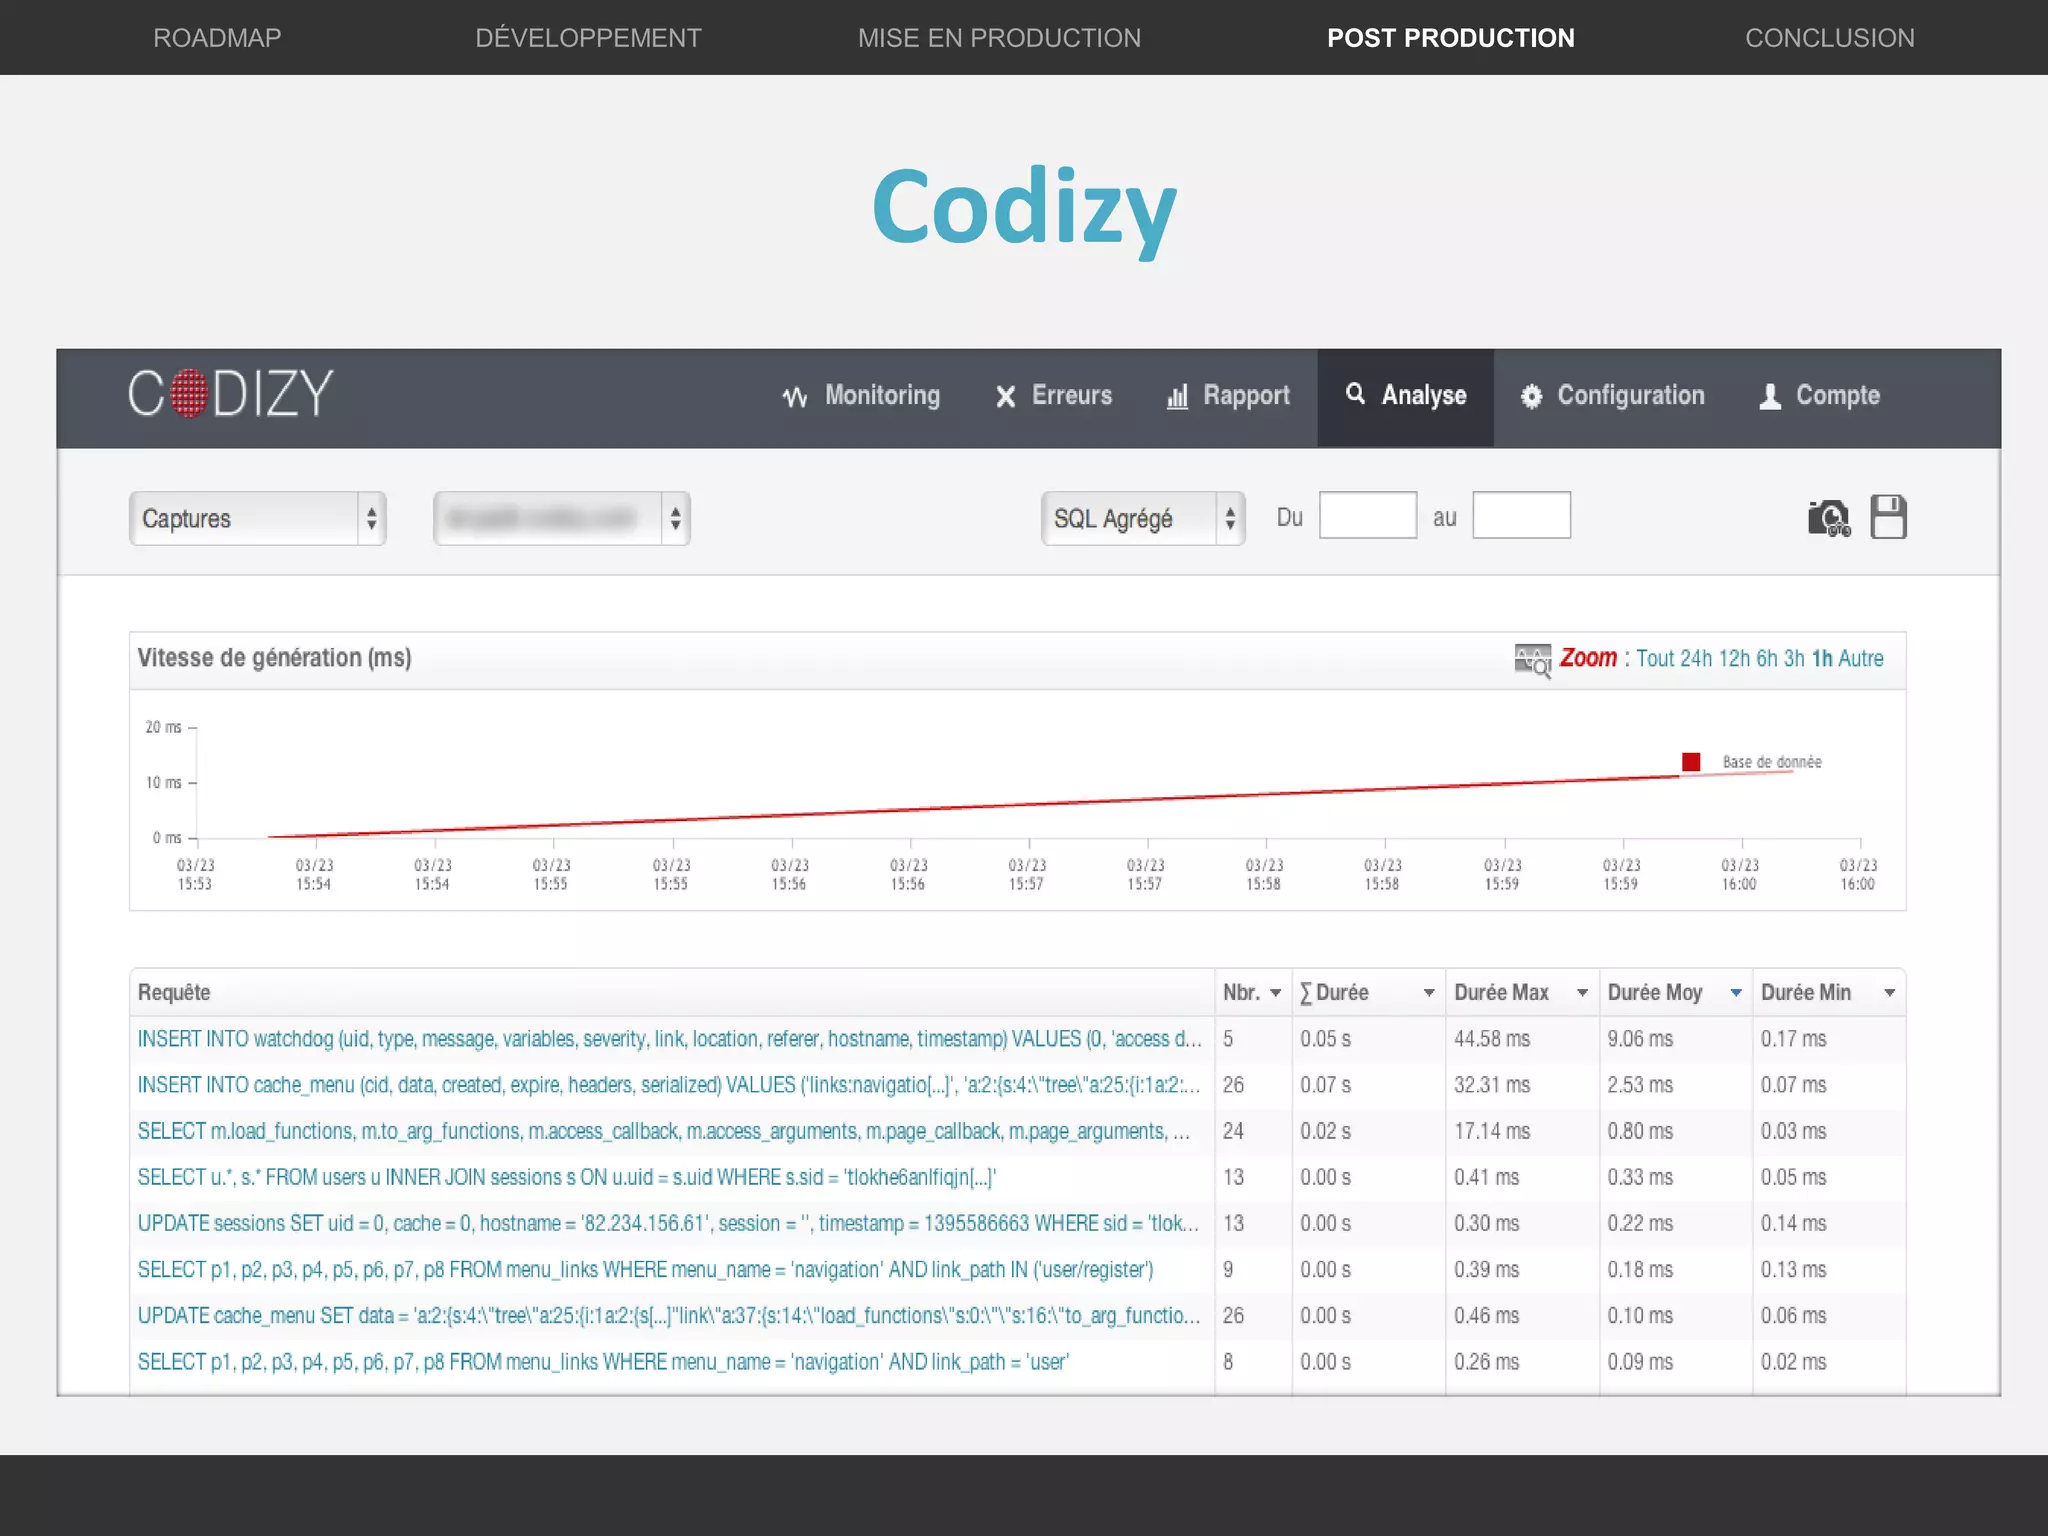Open the SQL Agrégé dropdown
The width and height of the screenshot is (2048, 1536).
1143,518
